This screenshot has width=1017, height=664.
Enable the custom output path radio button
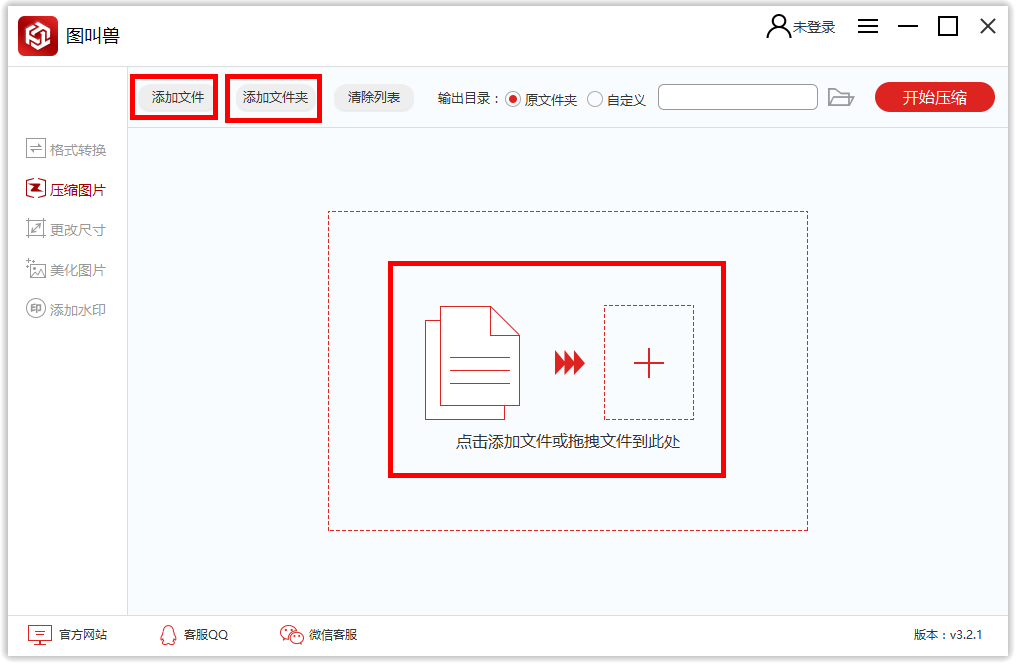[598, 97]
